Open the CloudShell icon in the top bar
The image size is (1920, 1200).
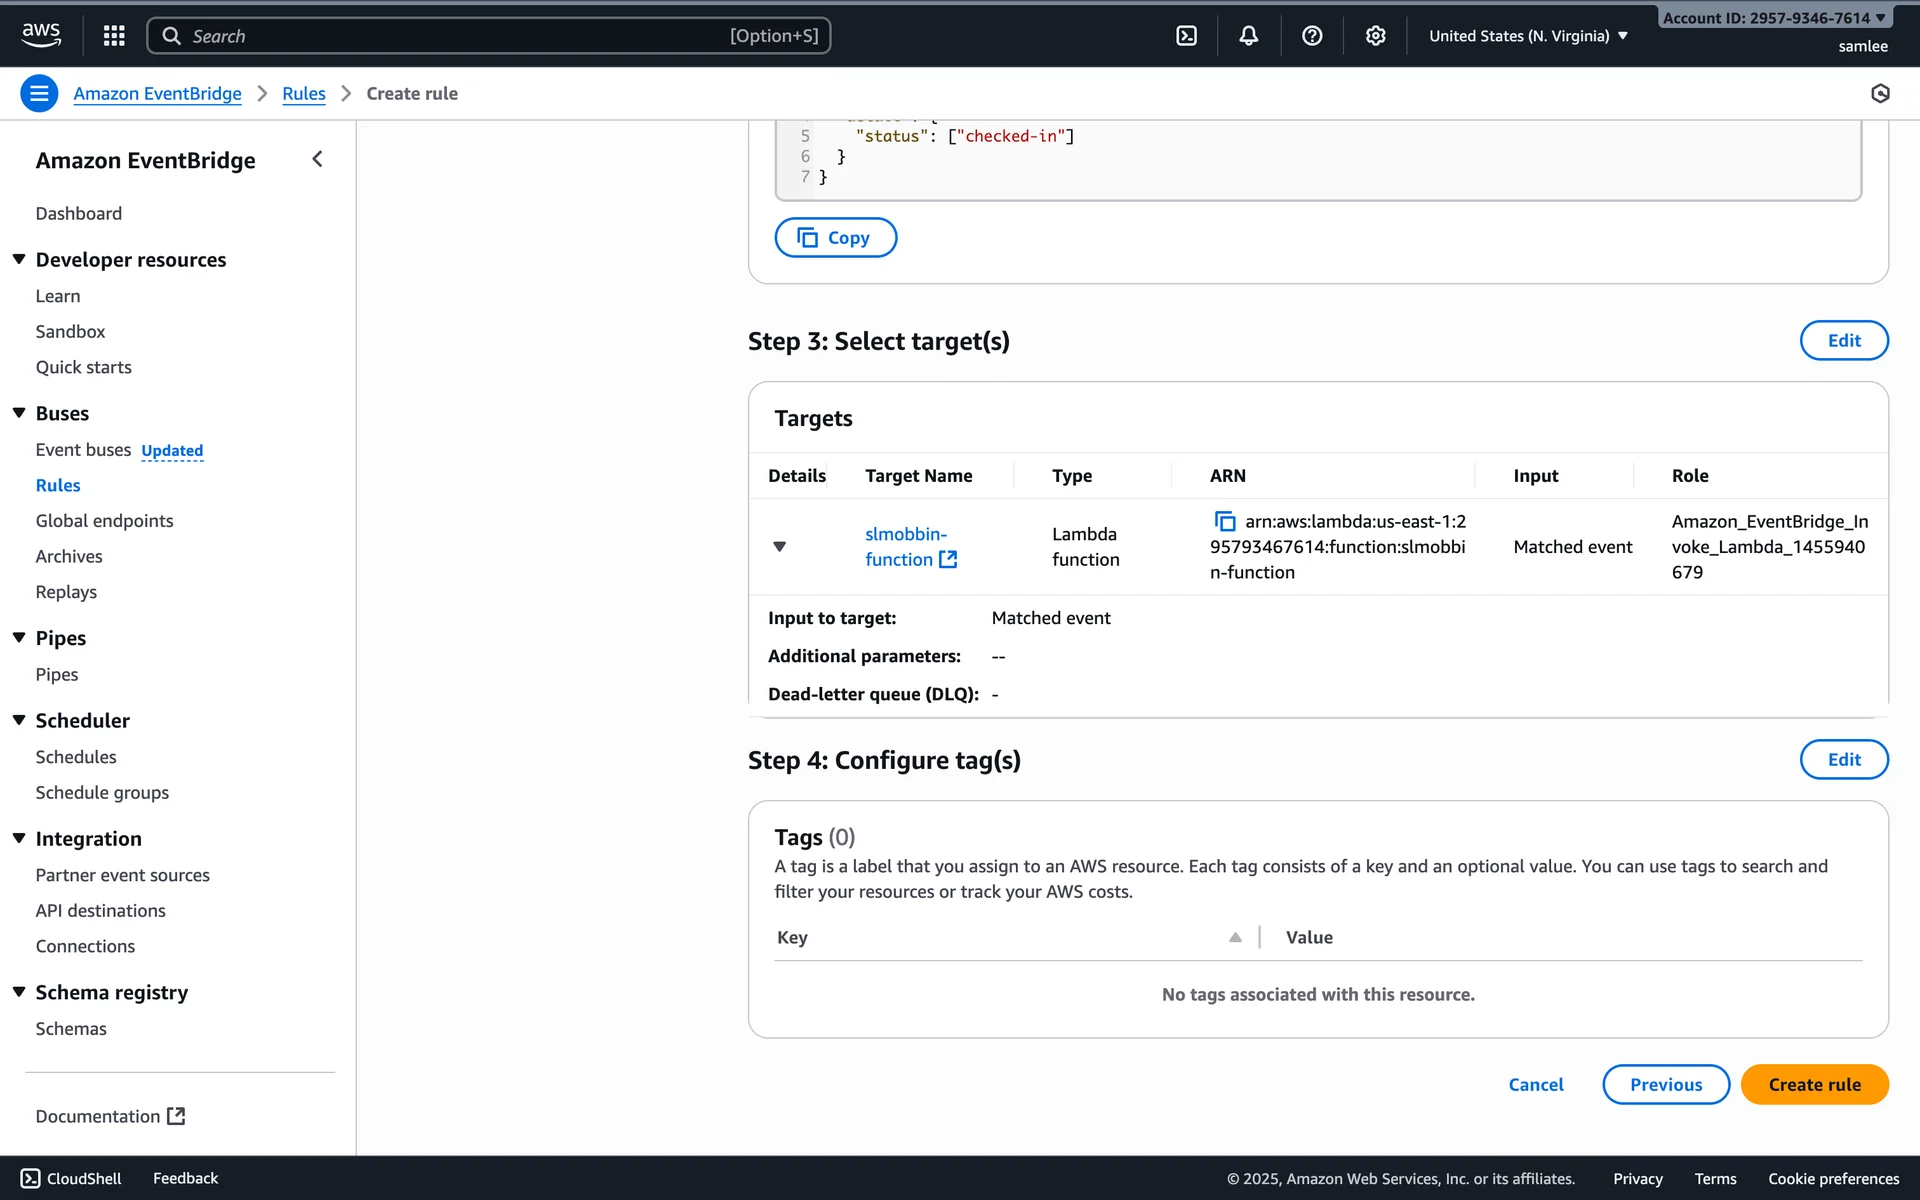coord(1186,36)
